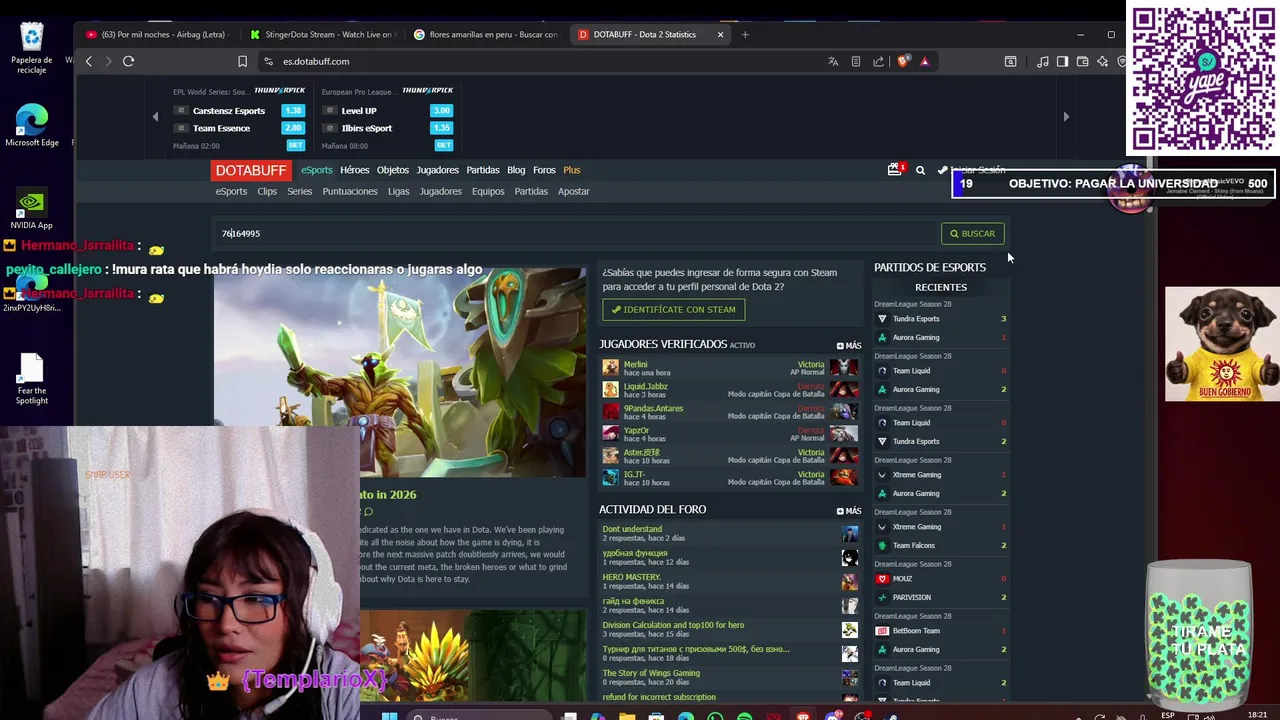
Task: Open verified player Liquid.Jabbz
Action: tap(646, 387)
